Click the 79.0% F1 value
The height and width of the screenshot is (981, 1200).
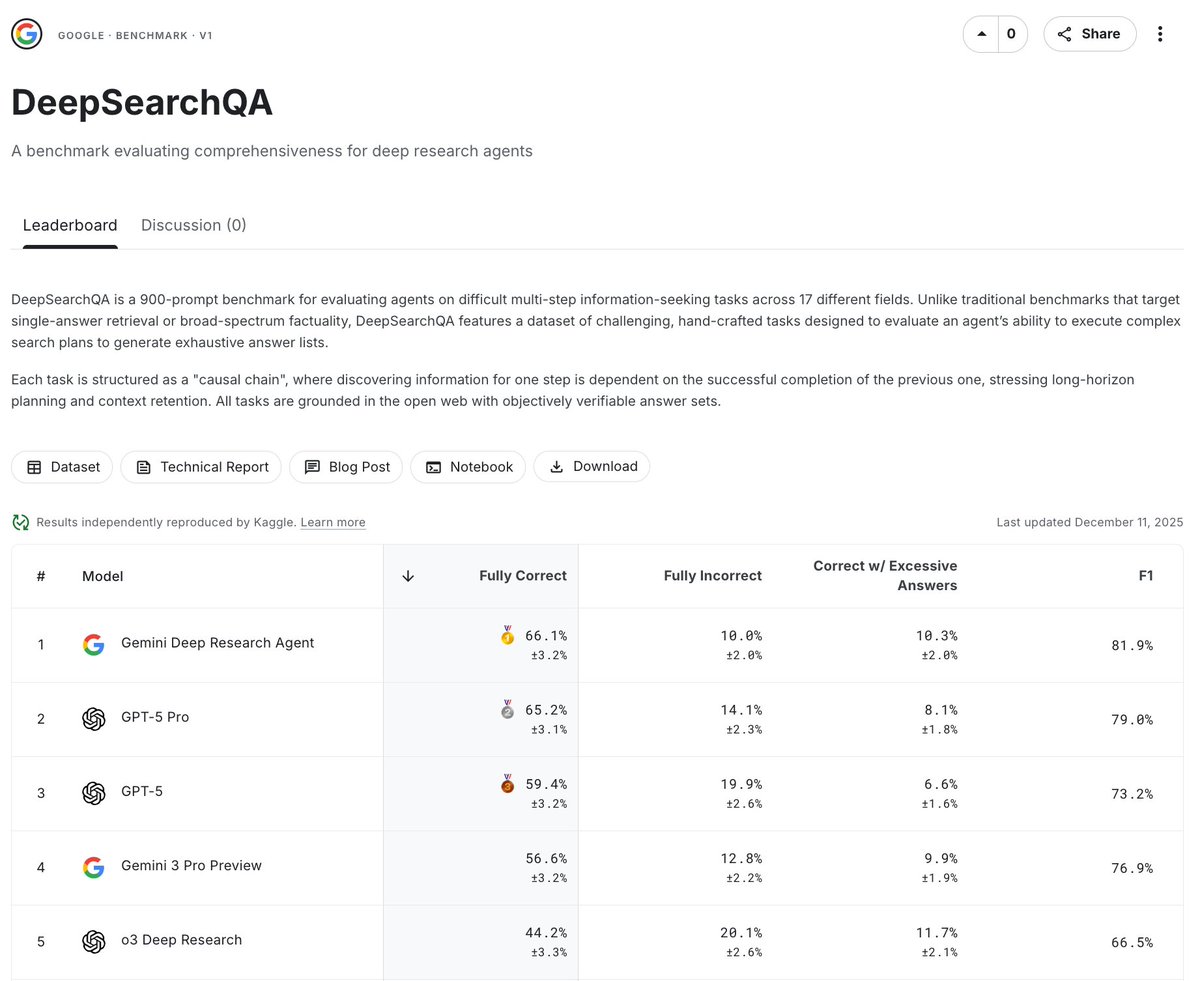1132,720
